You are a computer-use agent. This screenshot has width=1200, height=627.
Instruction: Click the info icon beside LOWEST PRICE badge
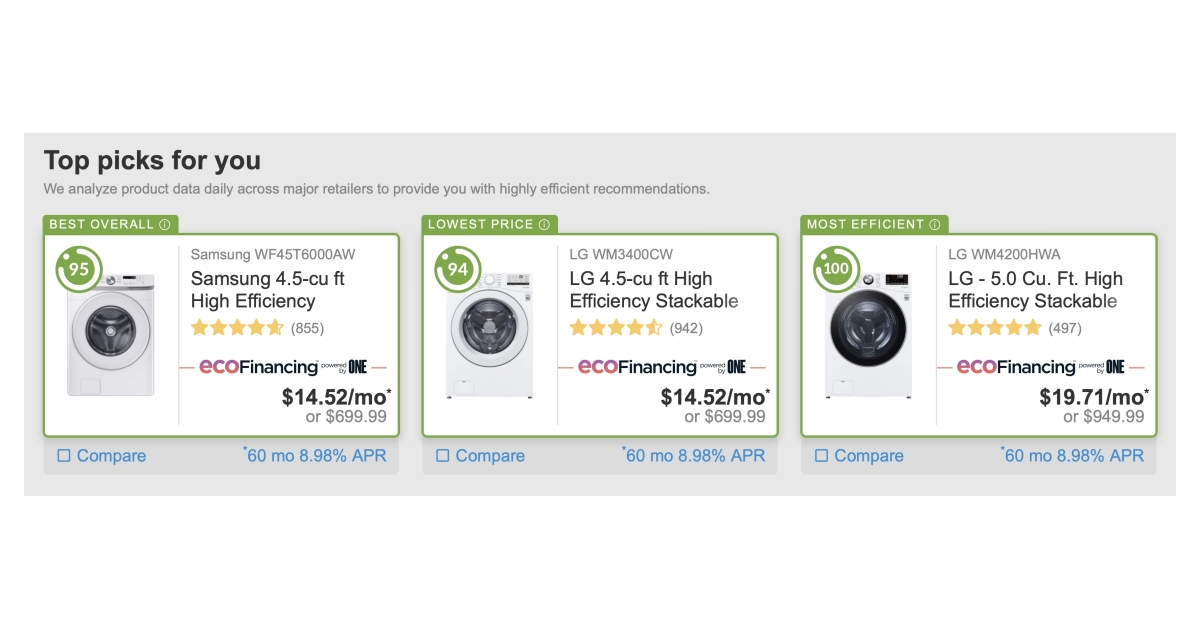(543, 224)
